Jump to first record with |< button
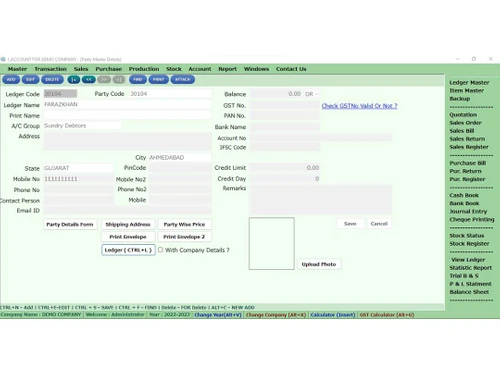 tap(74, 80)
